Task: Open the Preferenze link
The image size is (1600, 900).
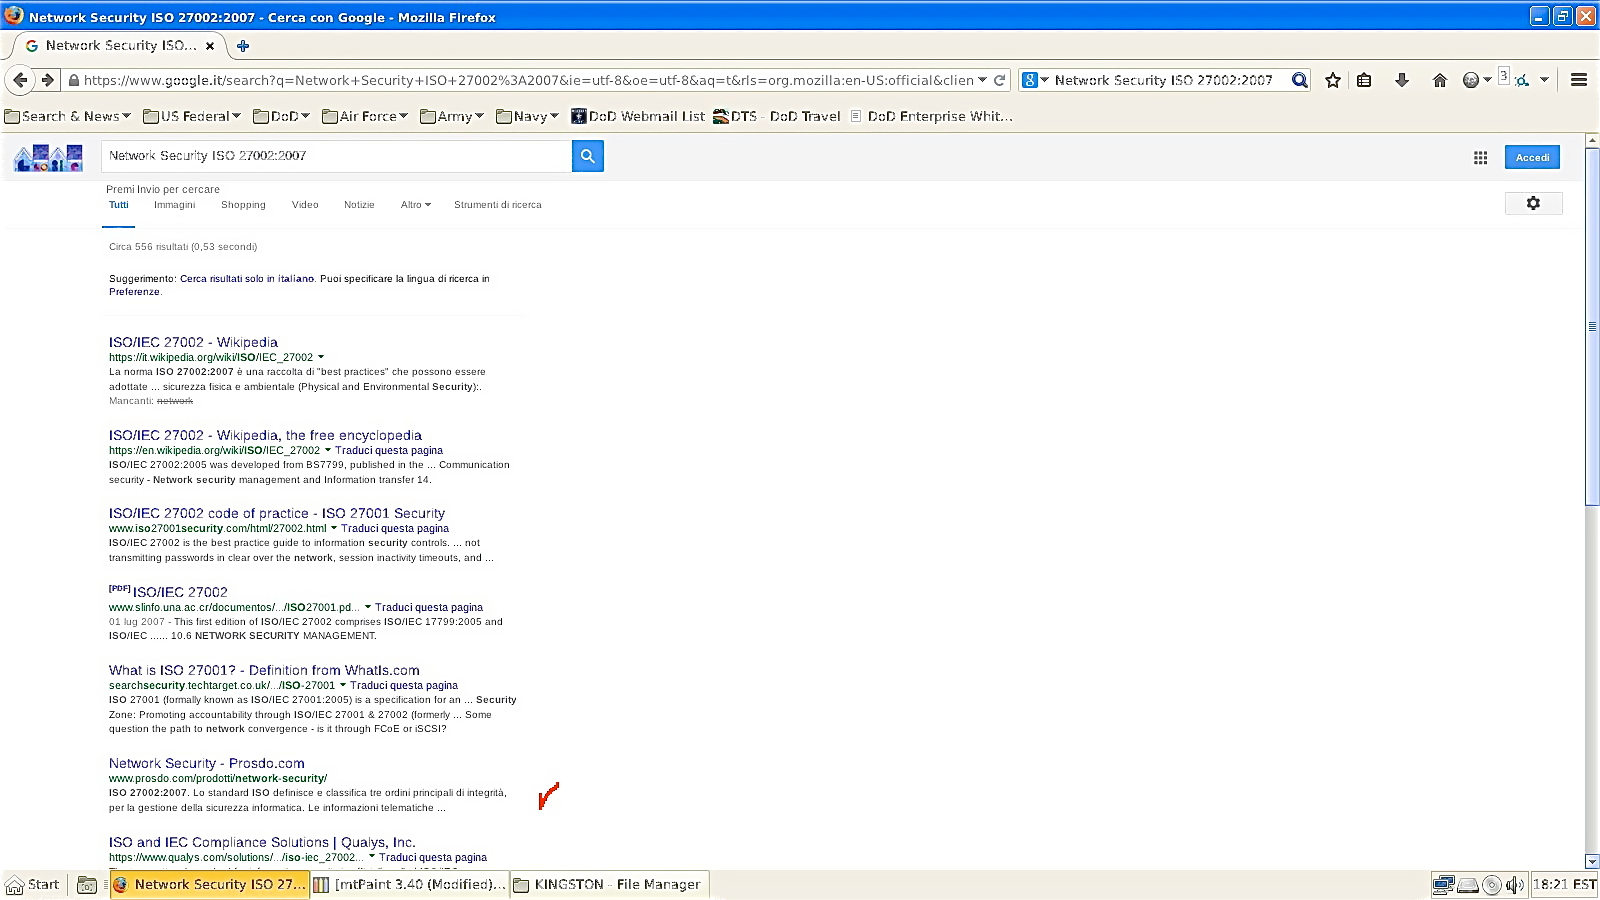Action: 134,292
